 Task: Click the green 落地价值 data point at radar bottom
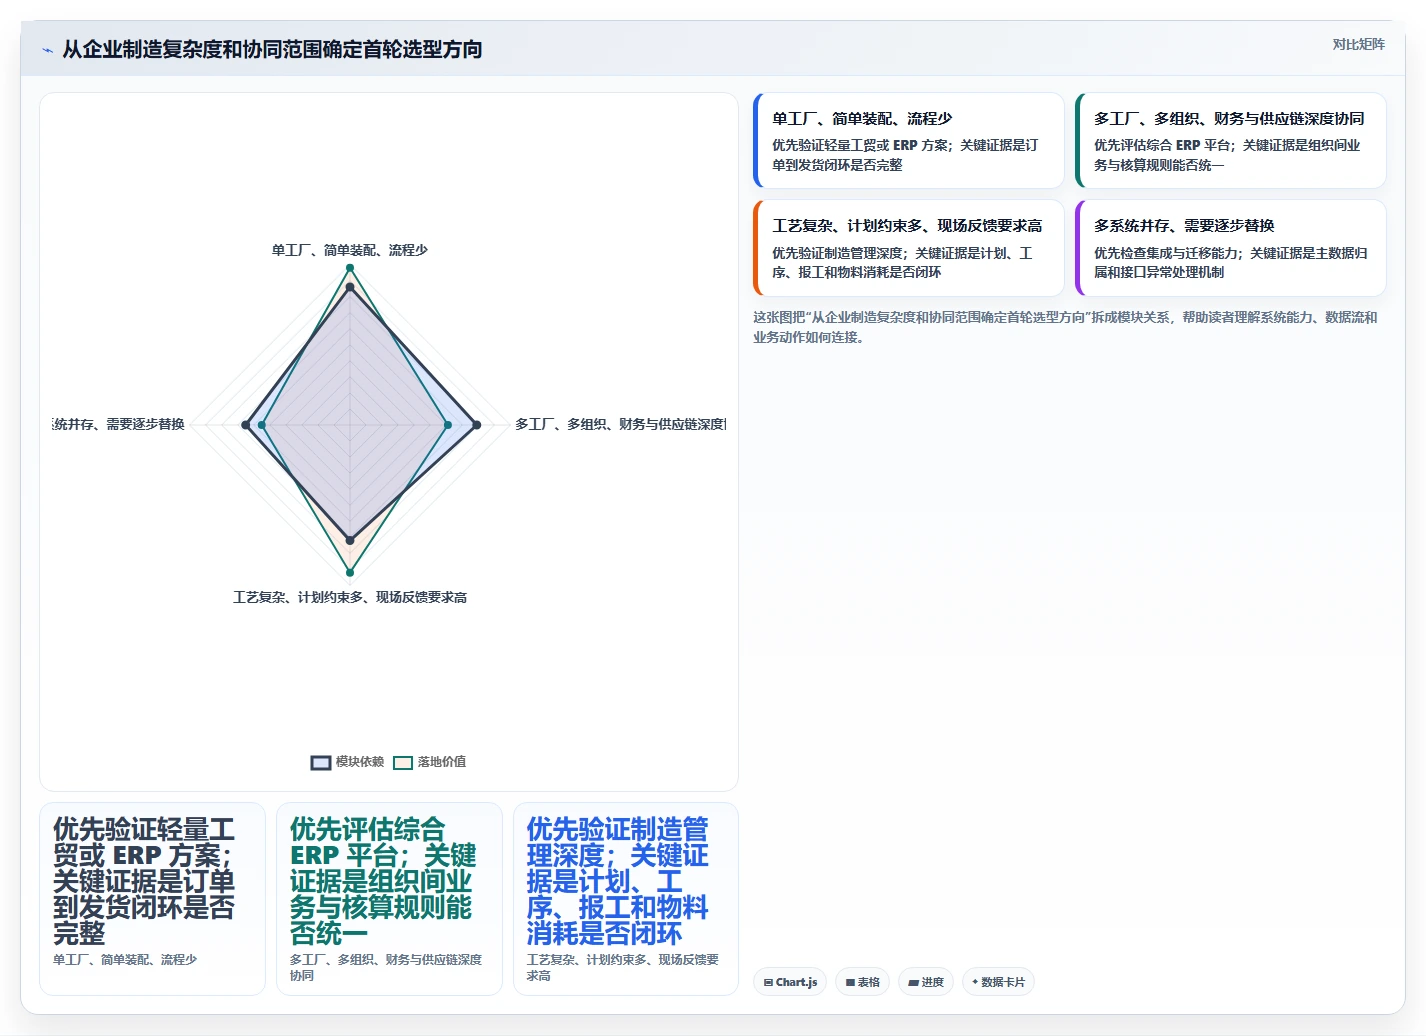click(350, 572)
